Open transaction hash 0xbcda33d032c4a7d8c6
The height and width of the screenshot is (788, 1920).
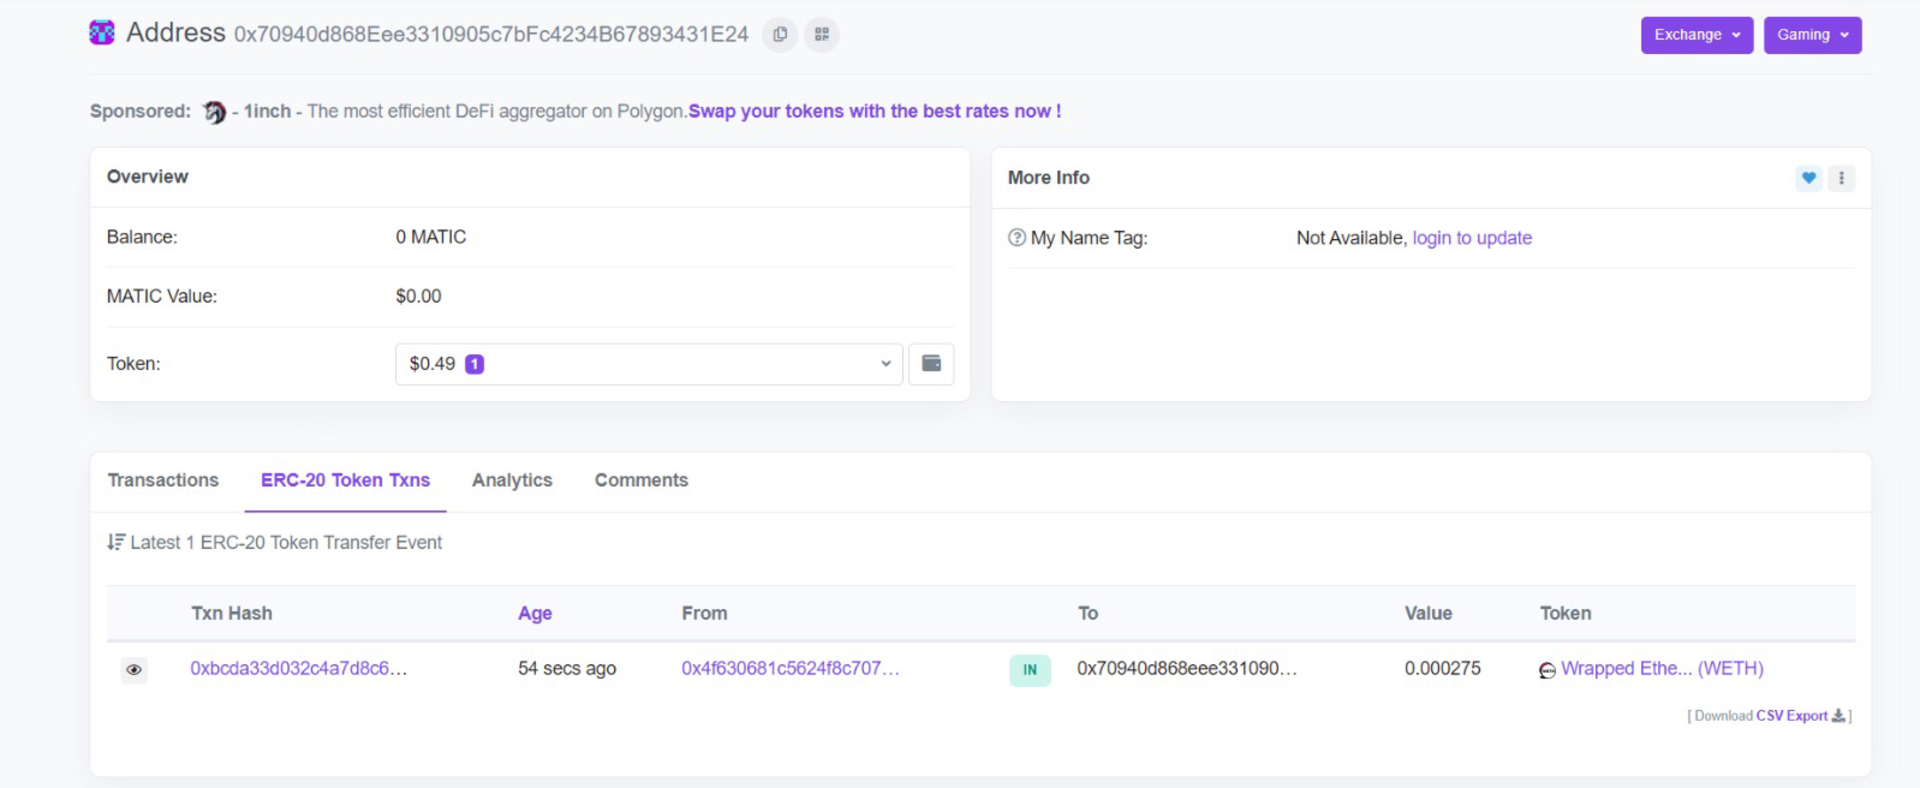[x=299, y=669]
